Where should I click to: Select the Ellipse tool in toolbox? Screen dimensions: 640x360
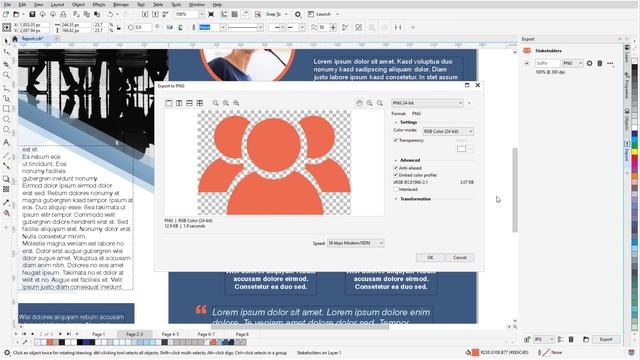coord(6,119)
